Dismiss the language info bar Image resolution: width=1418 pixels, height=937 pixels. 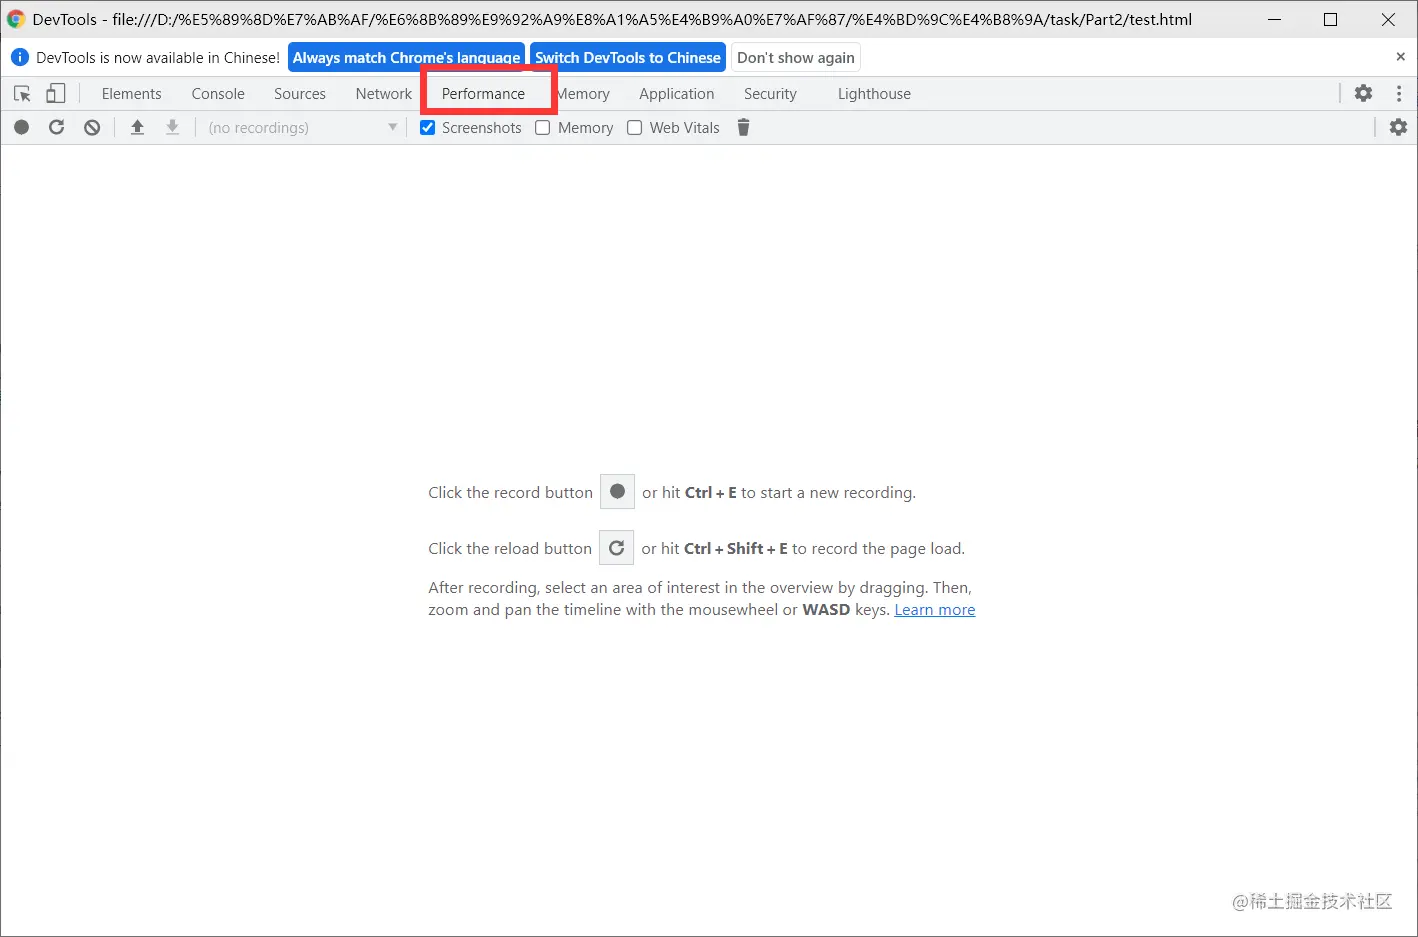tap(1400, 57)
